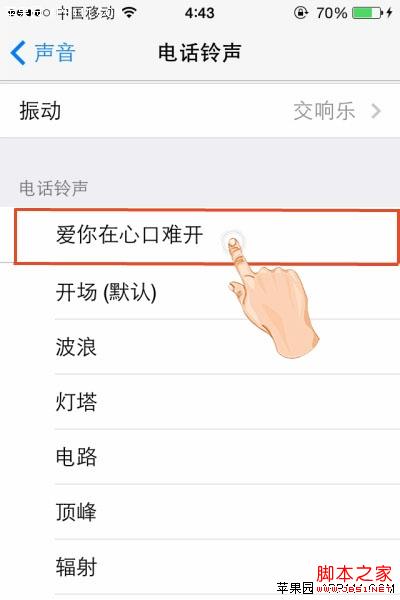Tap the 交响乐 vibration value

(x=324, y=111)
